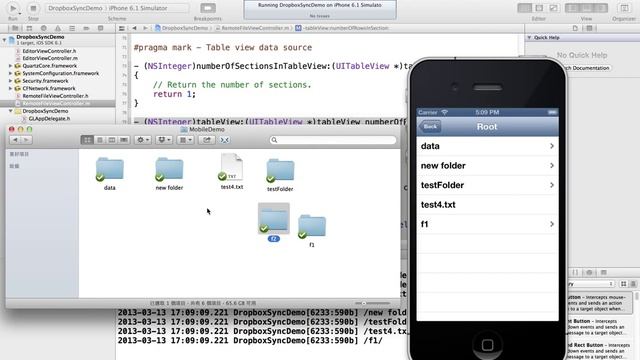The height and width of the screenshot is (360, 640).
Task: Stop the running DropboxSyncDemo app
Action: point(33,8)
